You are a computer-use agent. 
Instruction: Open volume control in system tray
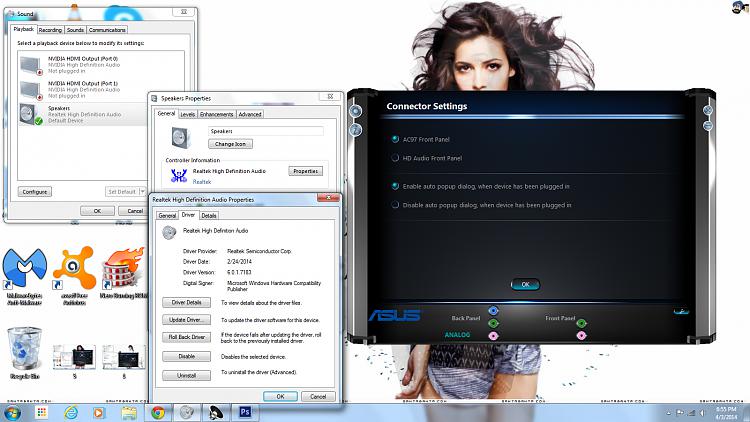tap(703, 413)
